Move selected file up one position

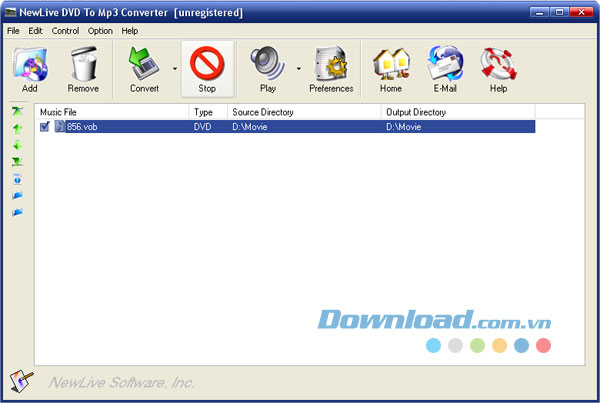click(17, 129)
